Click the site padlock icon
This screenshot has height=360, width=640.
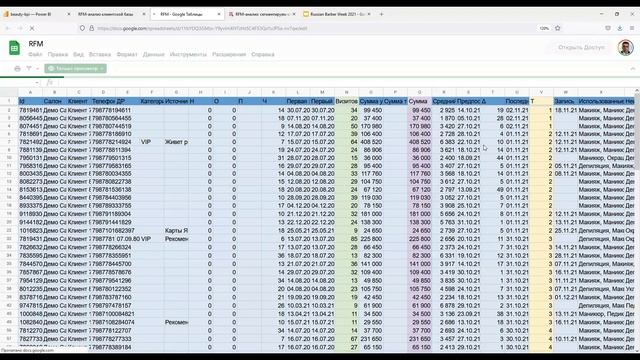(91, 28)
